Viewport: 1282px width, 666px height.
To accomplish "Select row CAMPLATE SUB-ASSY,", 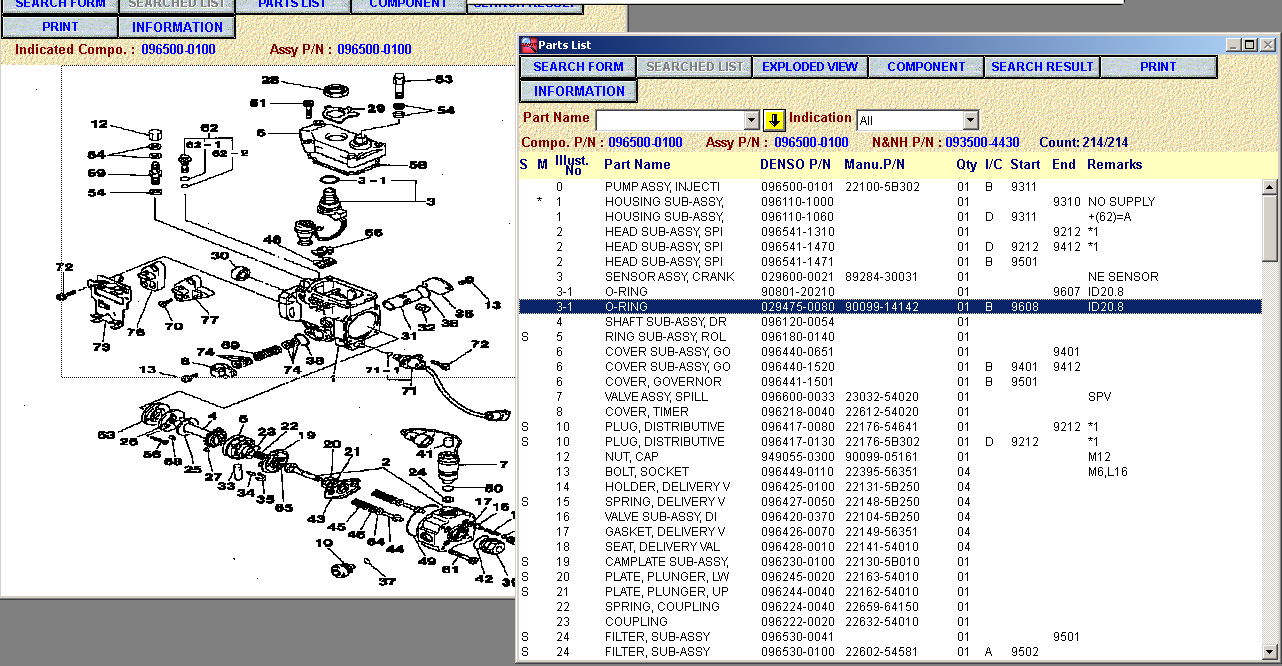I will 890,562.
